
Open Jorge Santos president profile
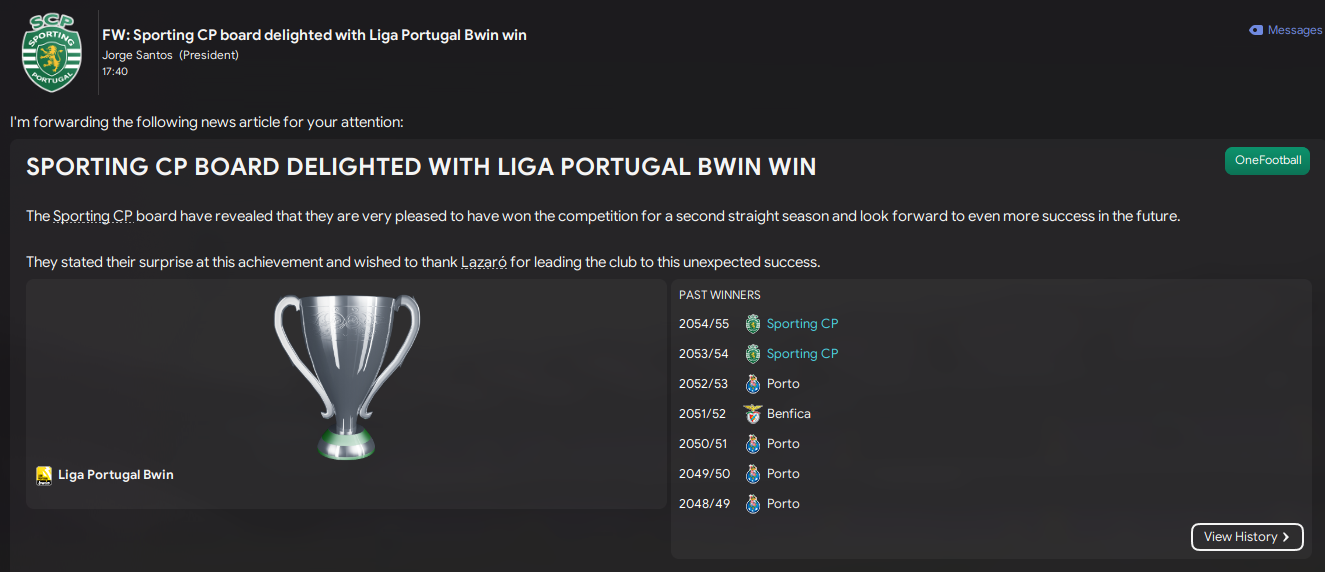tap(138, 55)
